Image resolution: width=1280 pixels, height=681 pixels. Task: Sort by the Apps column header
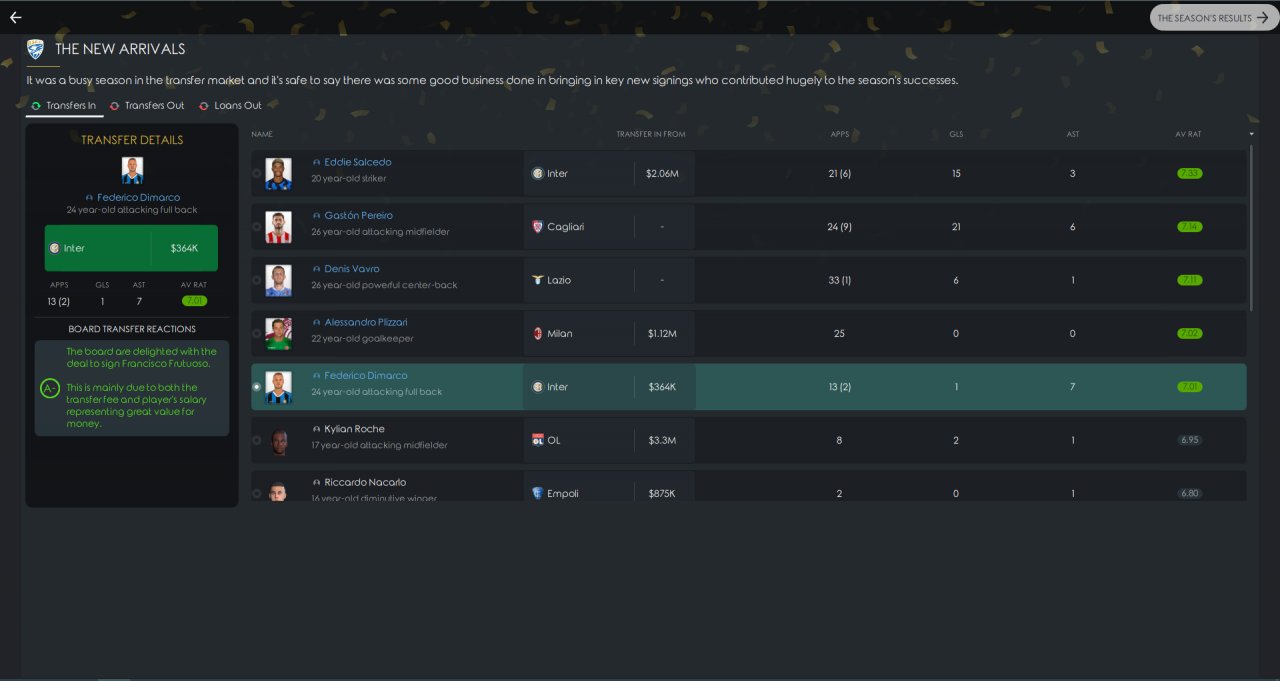tap(839, 134)
